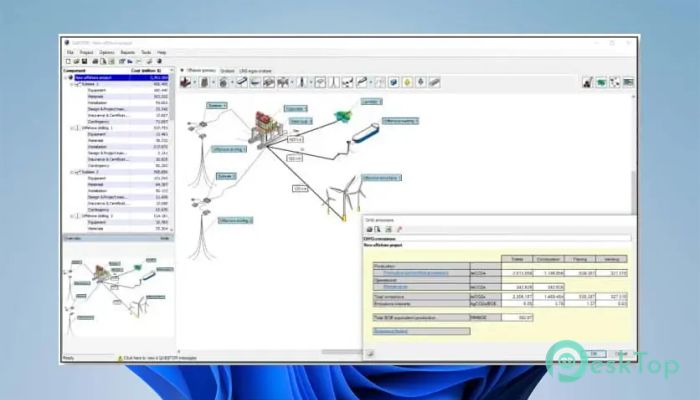This screenshot has width=700, height=400.
Task: Click OK in the GHG emissions dialog
Action: (594, 353)
